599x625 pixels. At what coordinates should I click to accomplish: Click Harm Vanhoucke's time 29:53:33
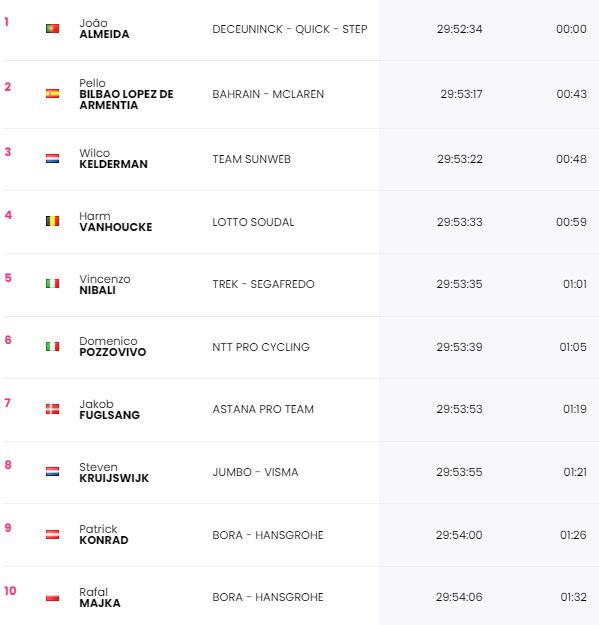tap(460, 222)
